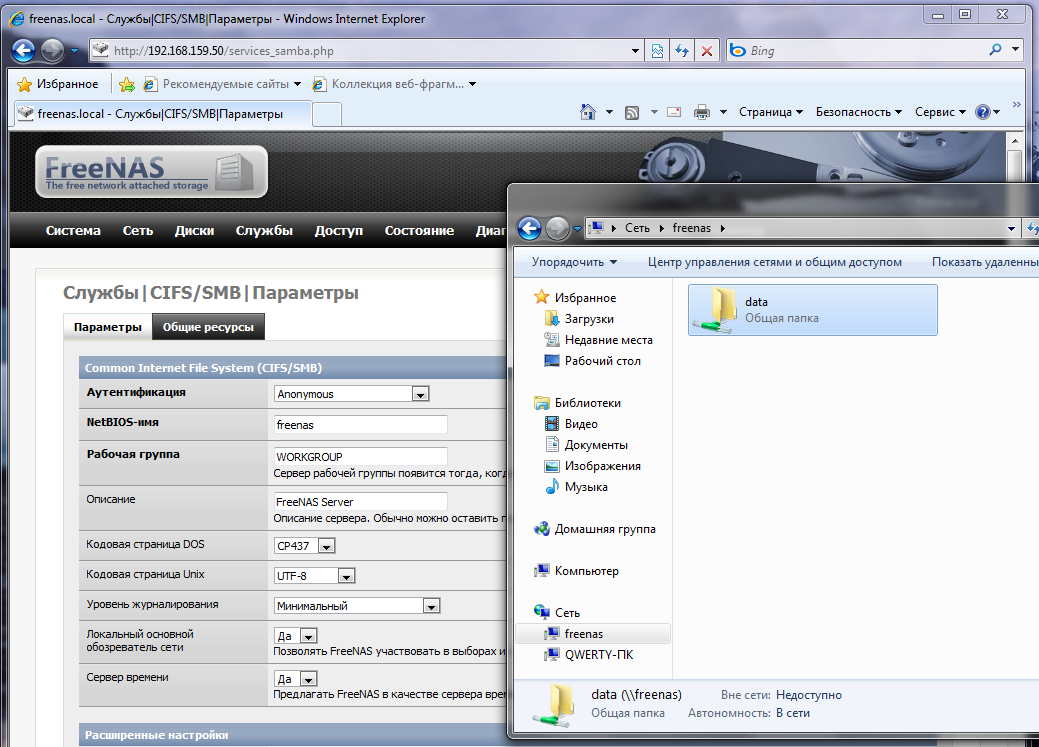This screenshot has width=1039, height=747.
Task: Open Компьютер in Explorer sidebar
Action: click(586, 571)
